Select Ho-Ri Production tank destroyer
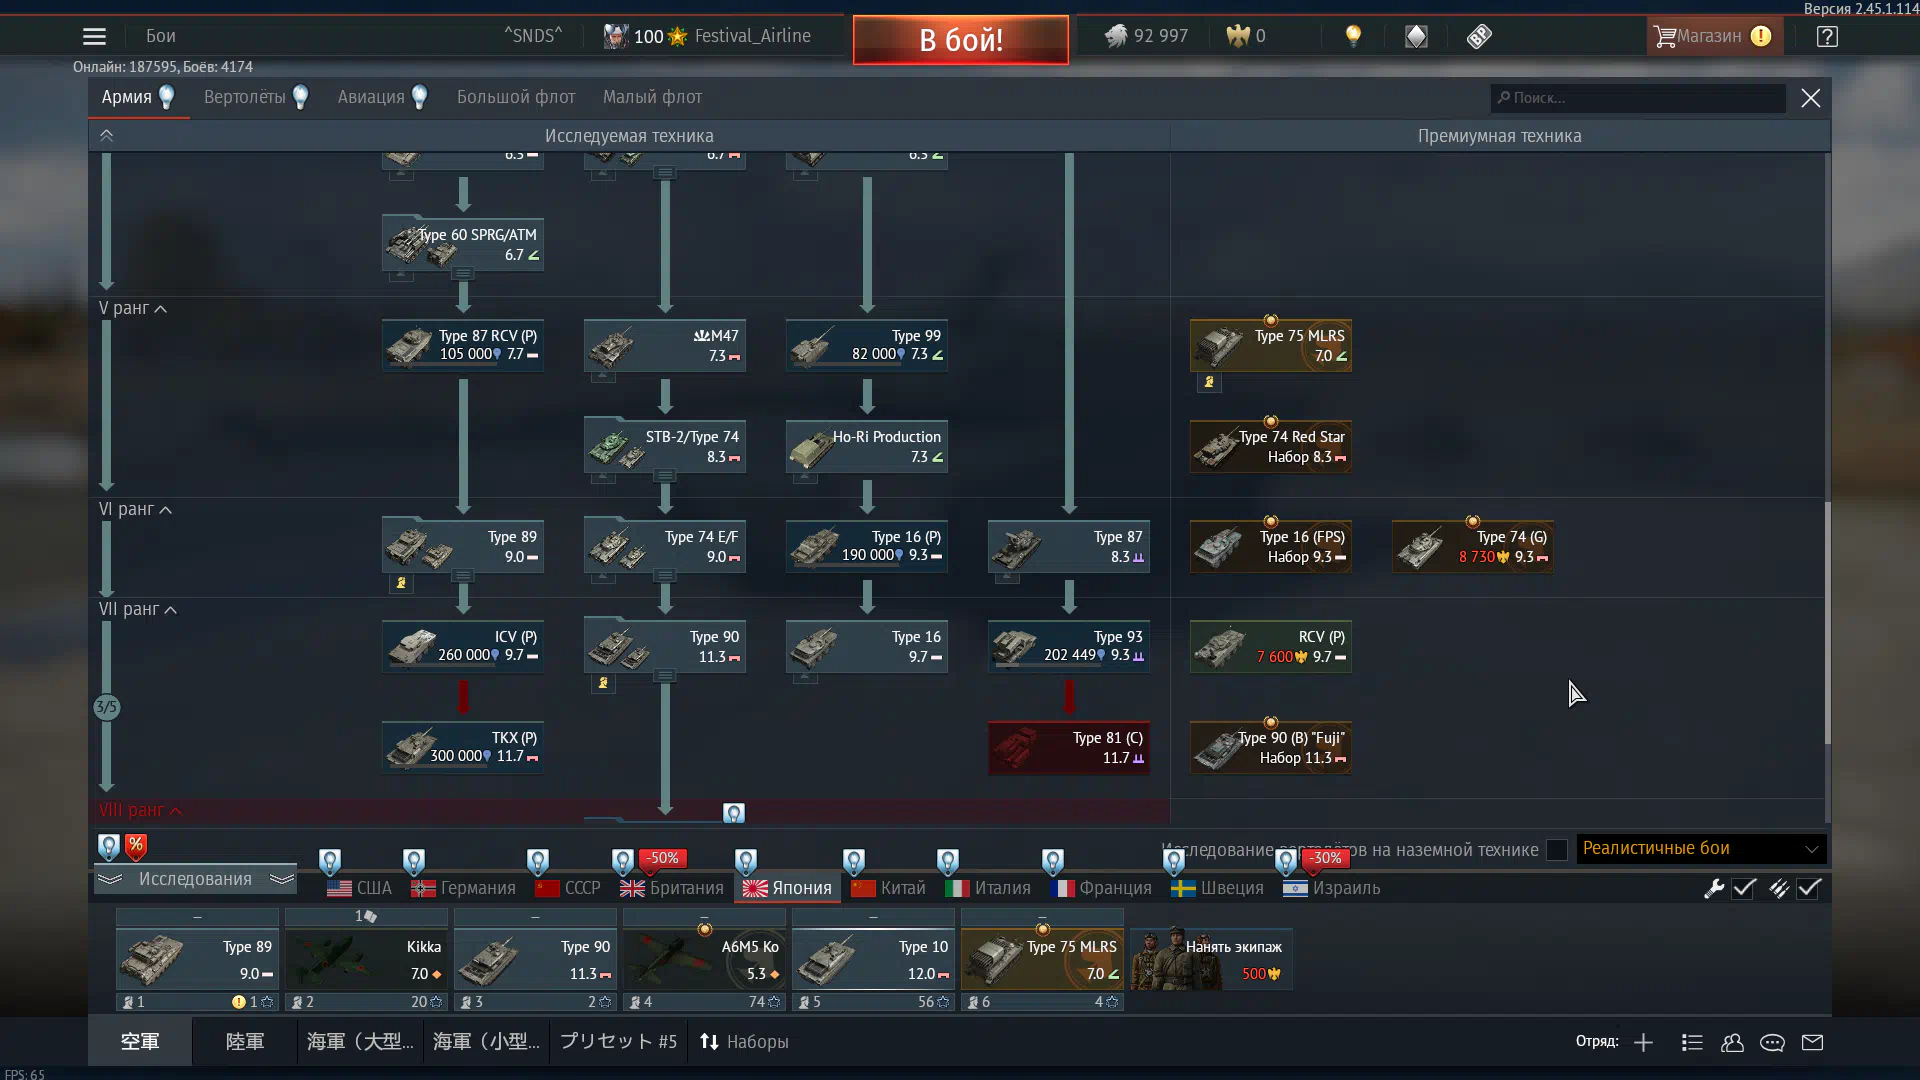The width and height of the screenshot is (1920, 1080). coord(867,446)
